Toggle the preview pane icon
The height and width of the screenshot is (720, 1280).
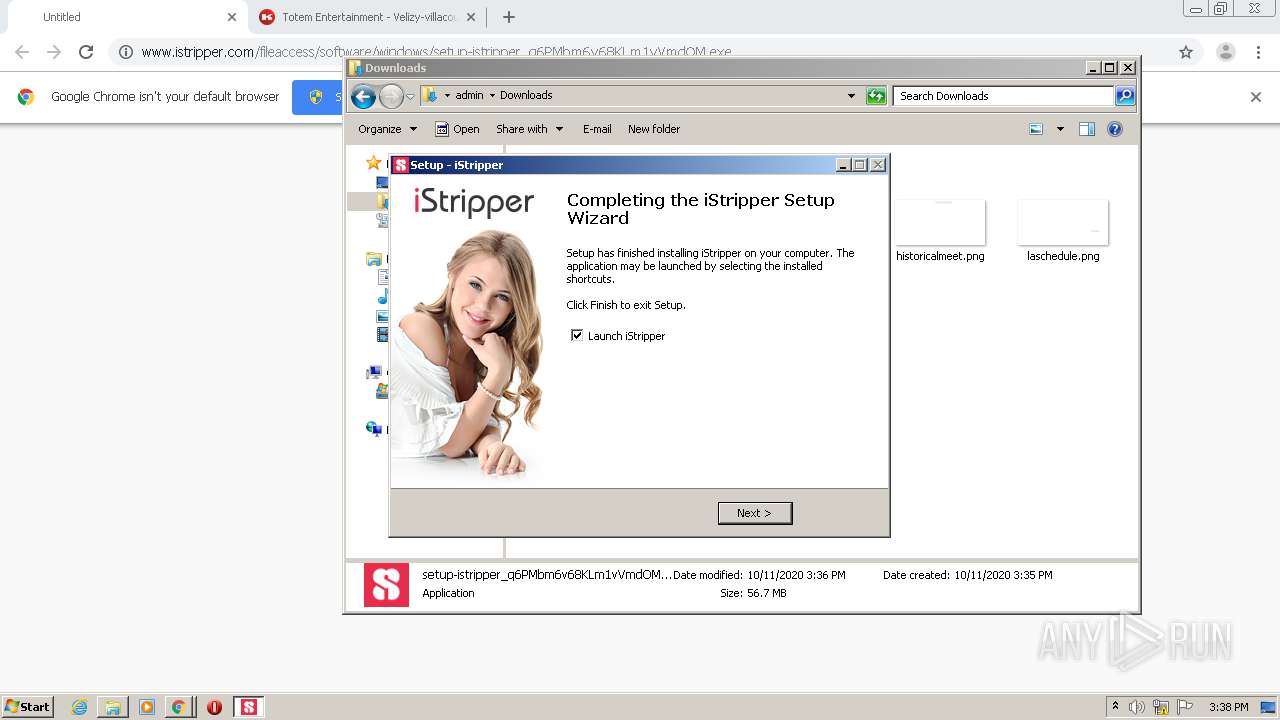(x=1087, y=129)
